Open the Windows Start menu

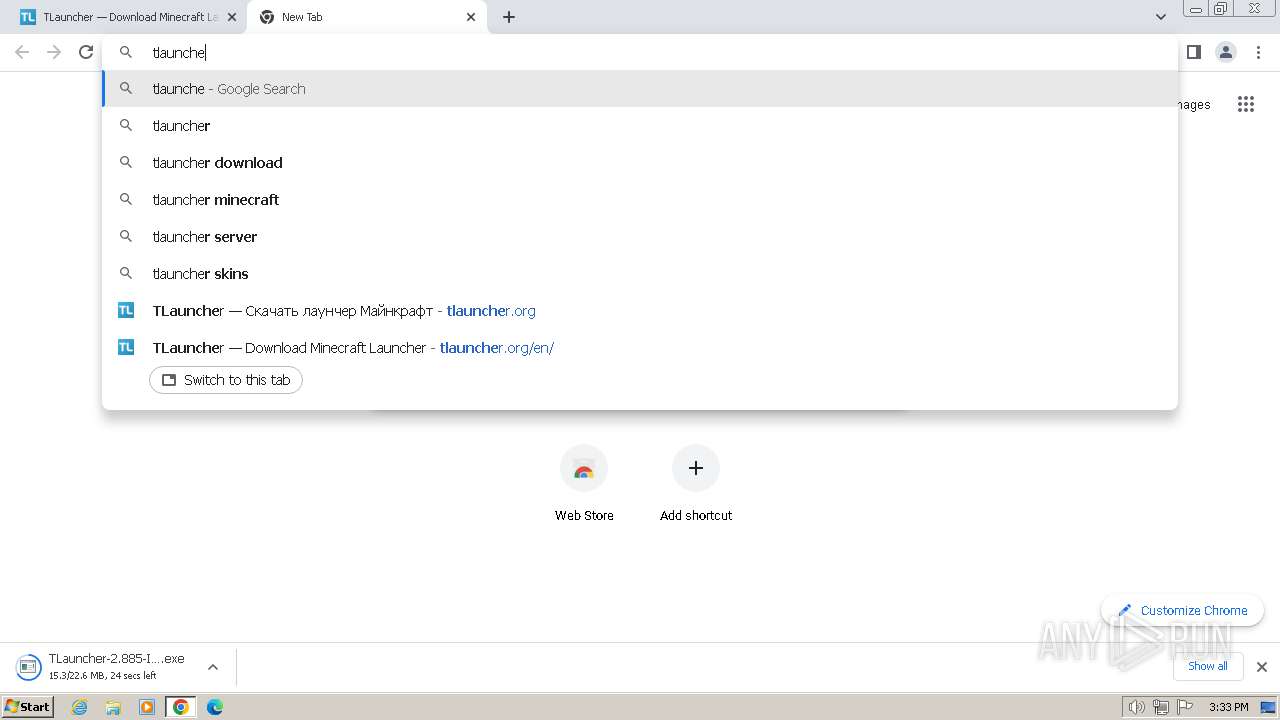pyautogui.click(x=27, y=707)
